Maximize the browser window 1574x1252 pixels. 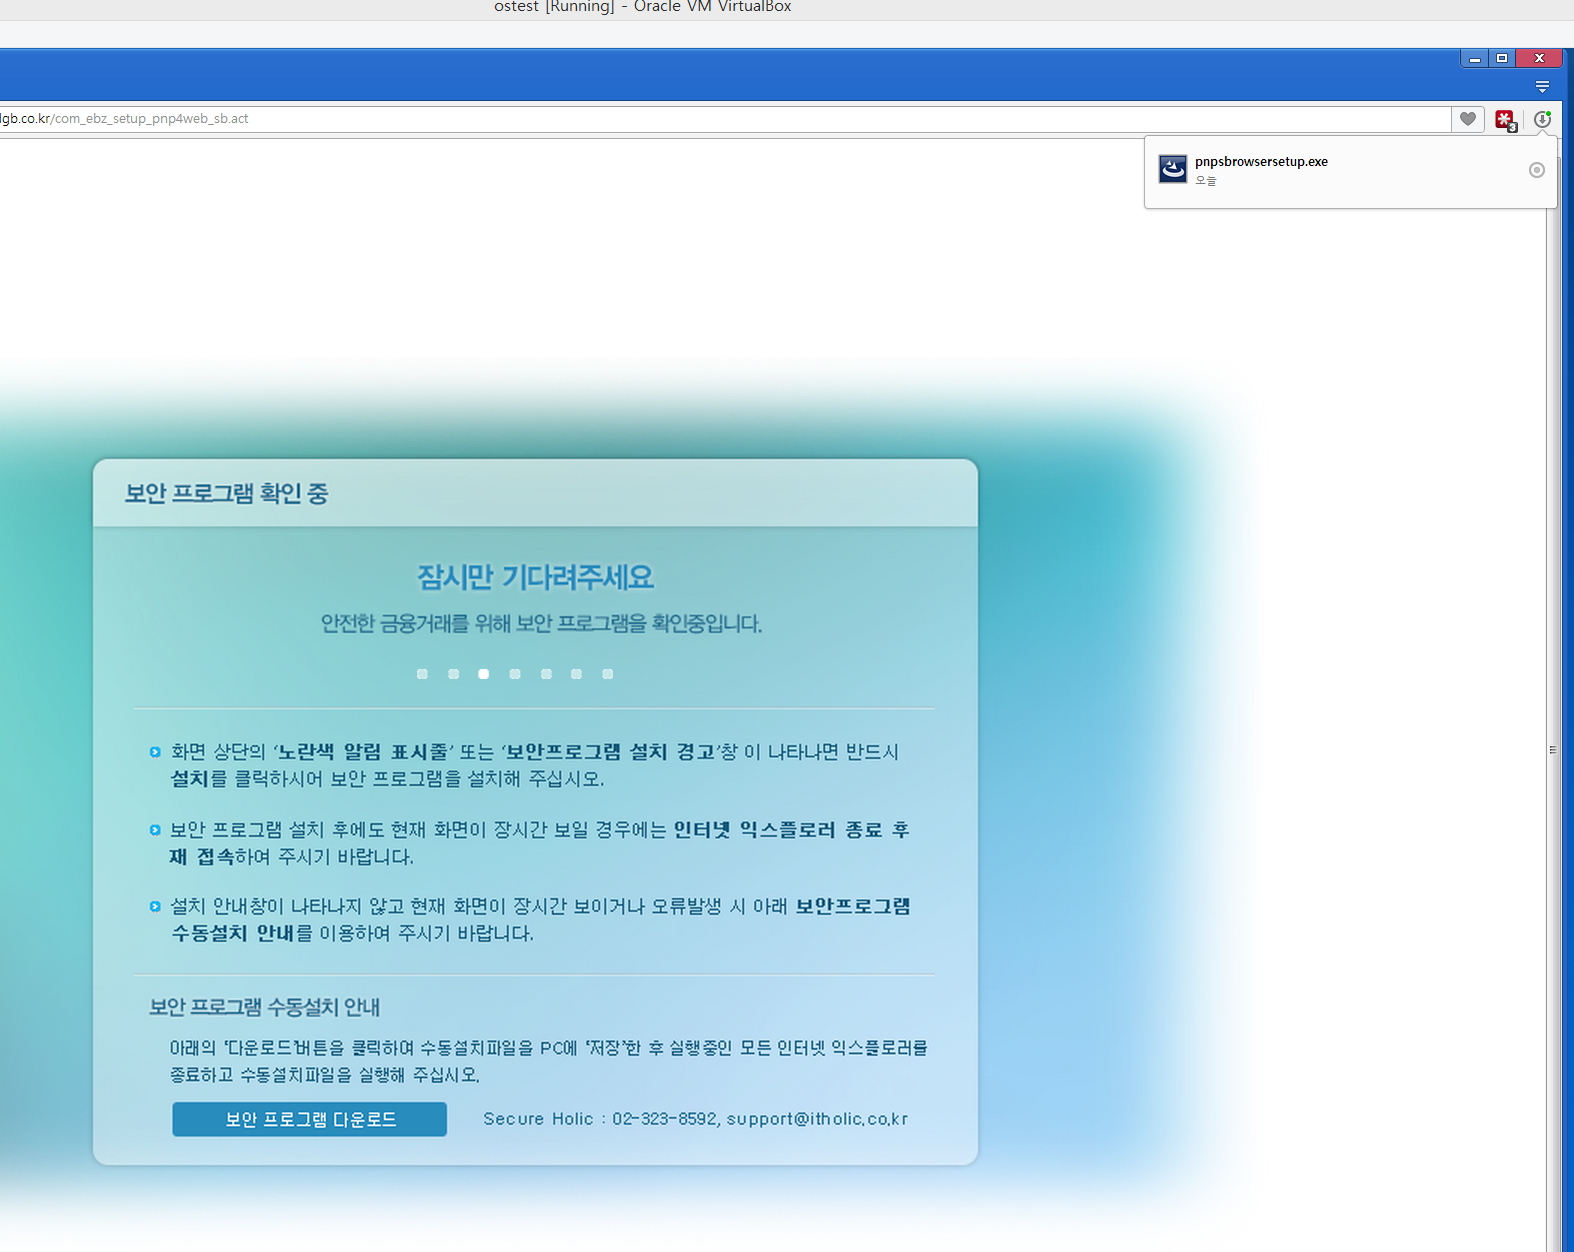(x=1502, y=59)
